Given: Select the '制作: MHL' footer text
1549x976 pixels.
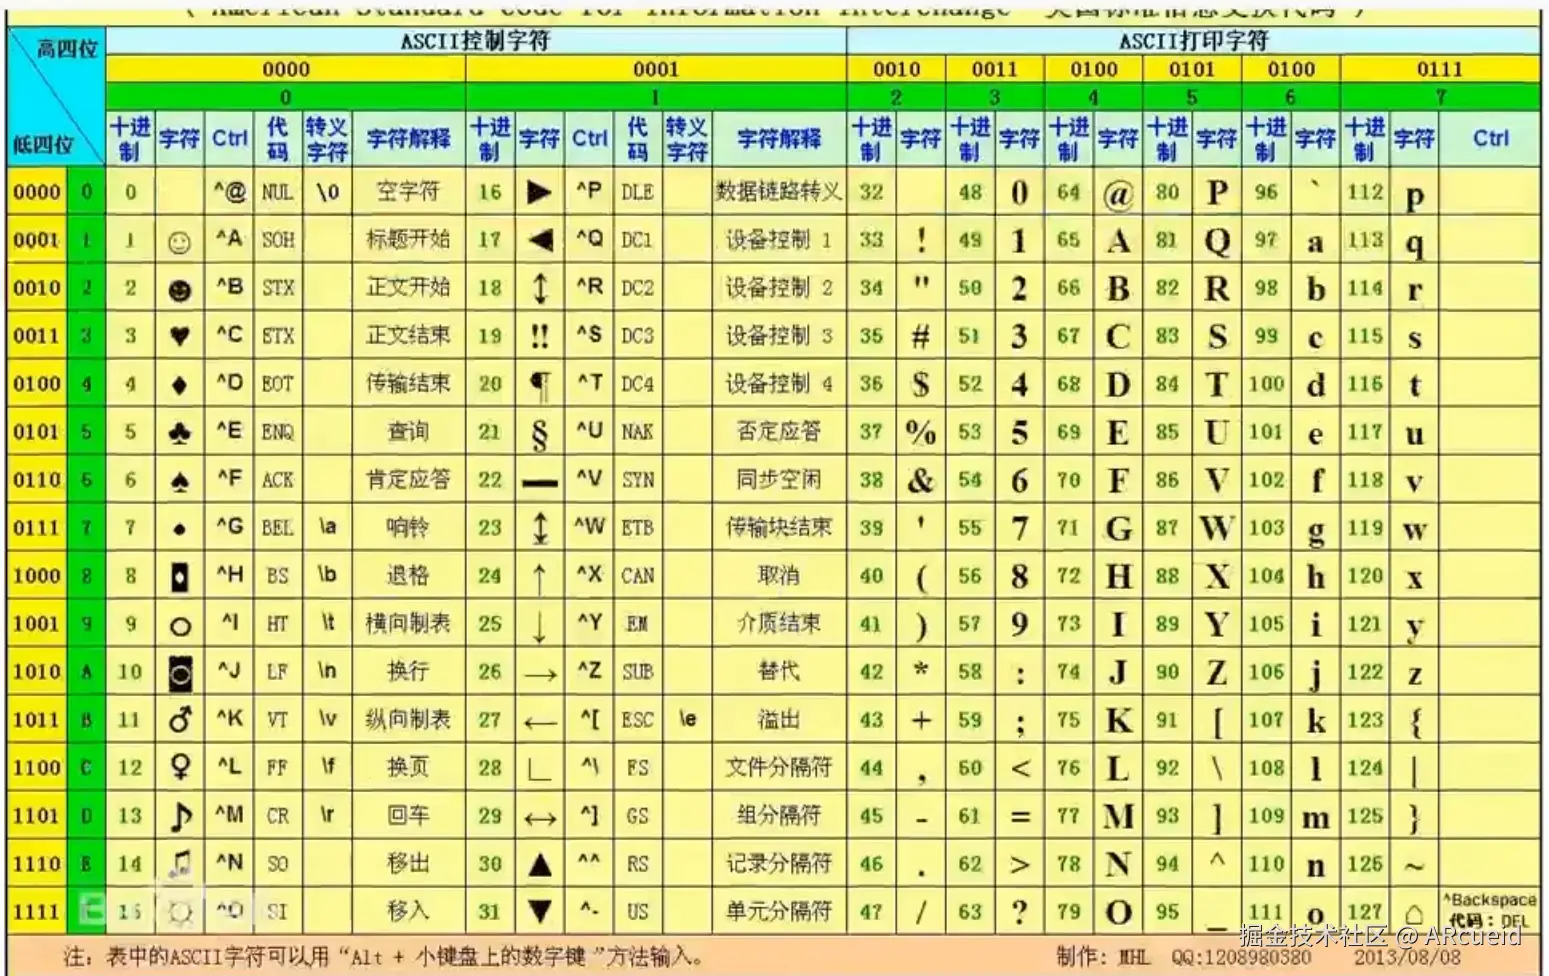Looking at the screenshot, I should click(x=1102, y=957).
